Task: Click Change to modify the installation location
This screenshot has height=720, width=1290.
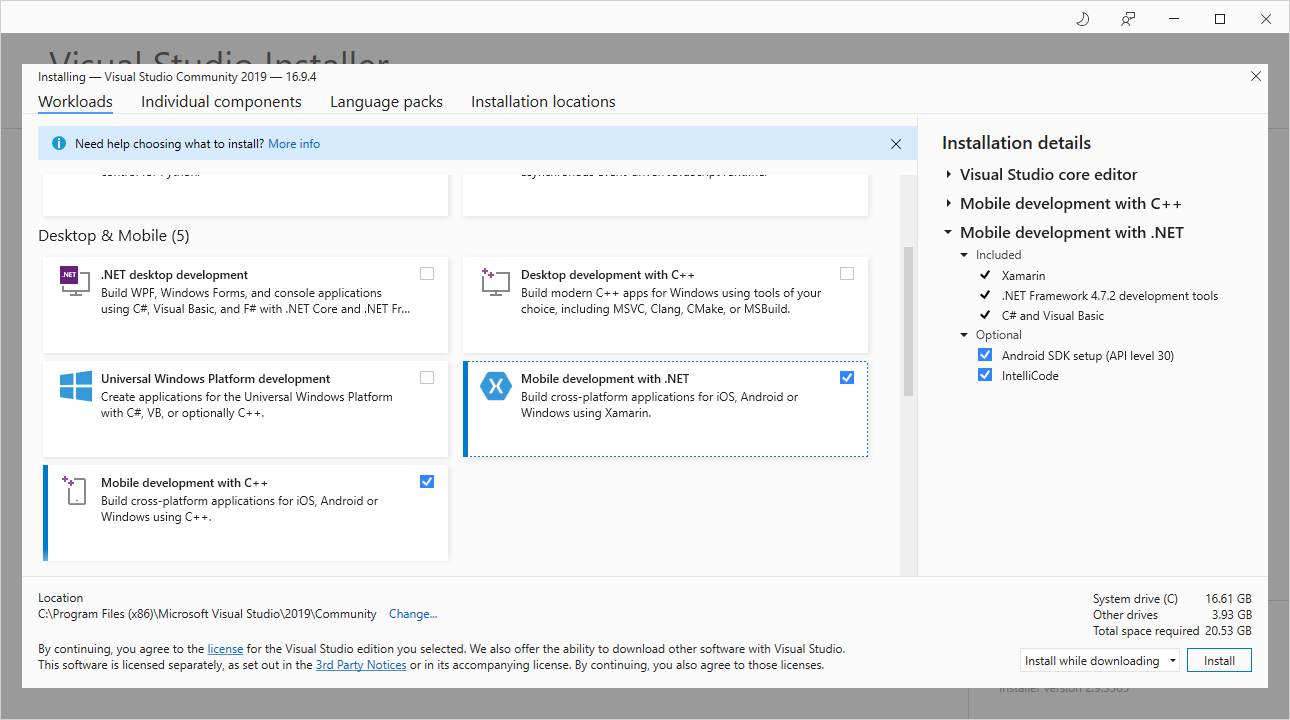Action: pos(413,613)
